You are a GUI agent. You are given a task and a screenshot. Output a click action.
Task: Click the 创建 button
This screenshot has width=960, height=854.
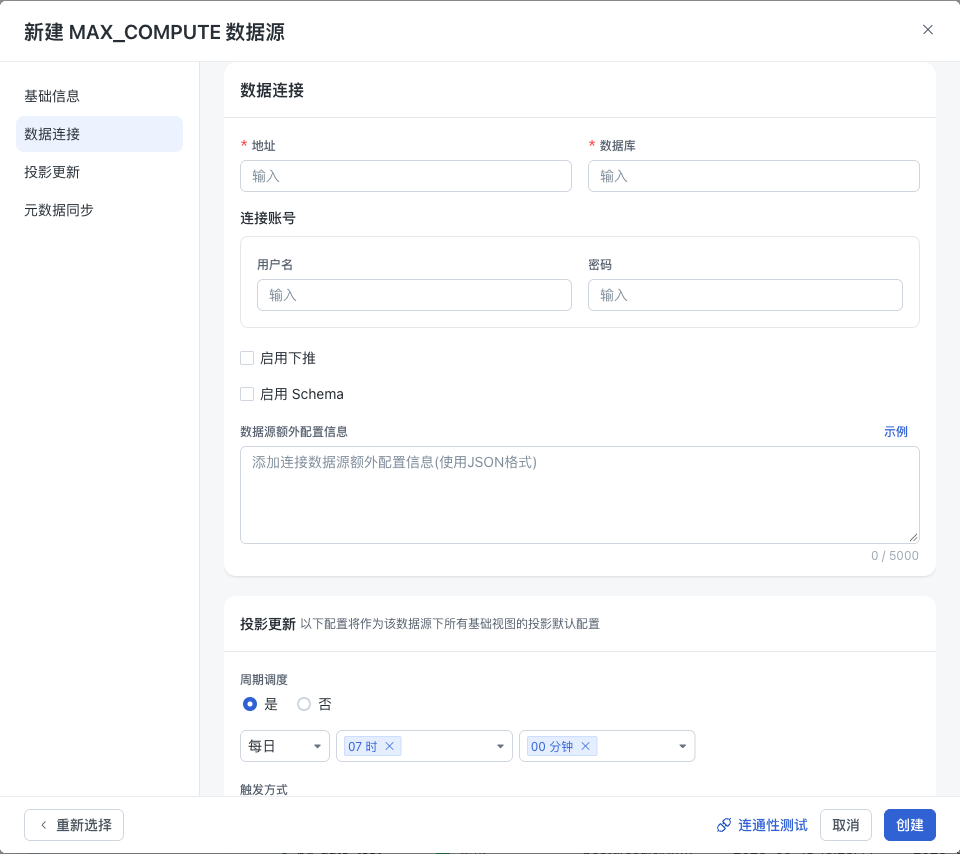click(910, 825)
